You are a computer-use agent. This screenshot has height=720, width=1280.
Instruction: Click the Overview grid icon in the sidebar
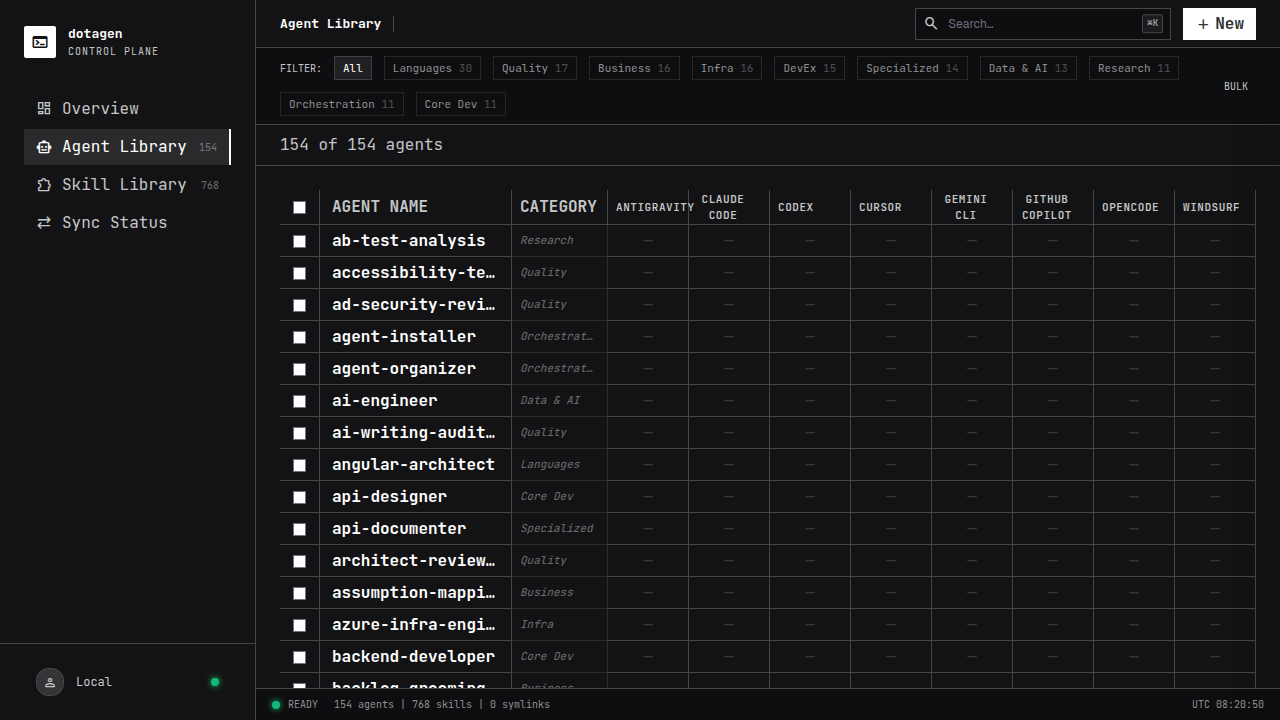[x=44, y=108]
